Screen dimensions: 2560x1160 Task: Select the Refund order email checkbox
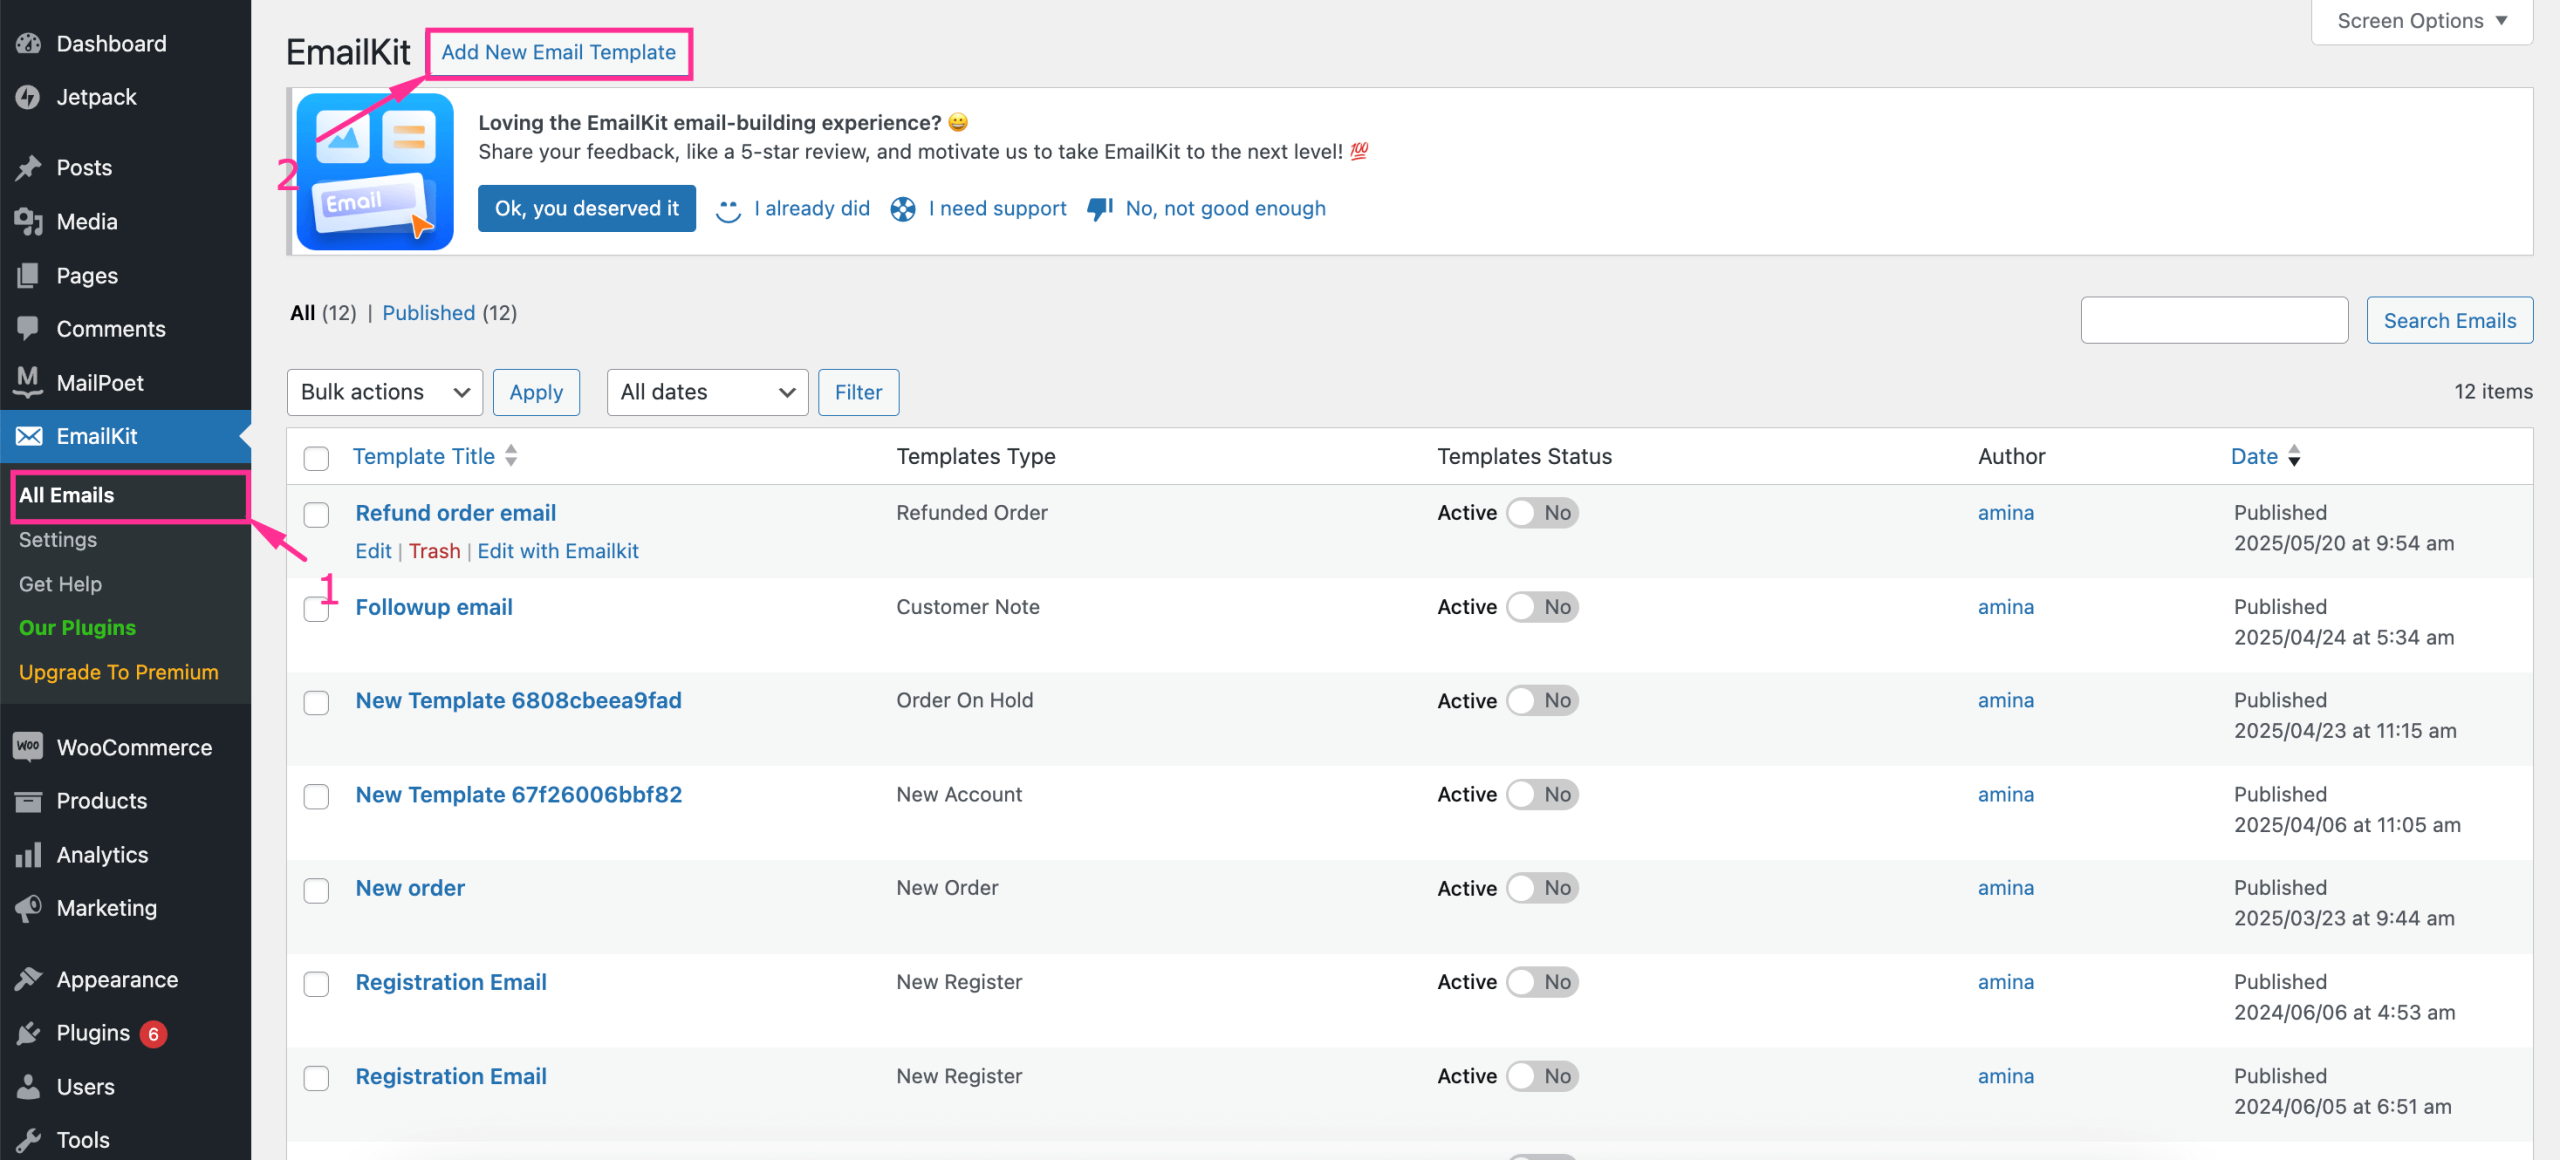[x=316, y=514]
